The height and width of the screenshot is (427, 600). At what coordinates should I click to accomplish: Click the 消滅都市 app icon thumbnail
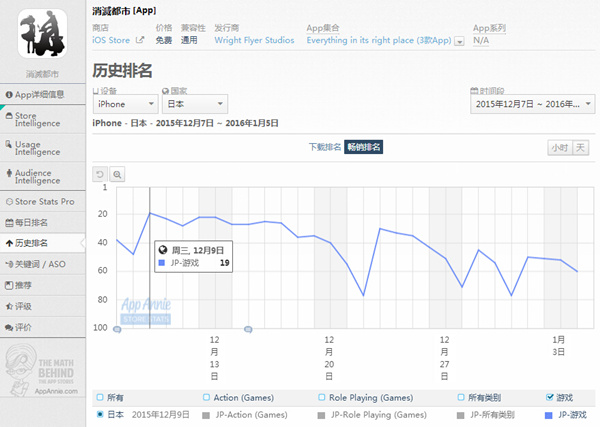tap(42, 34)
